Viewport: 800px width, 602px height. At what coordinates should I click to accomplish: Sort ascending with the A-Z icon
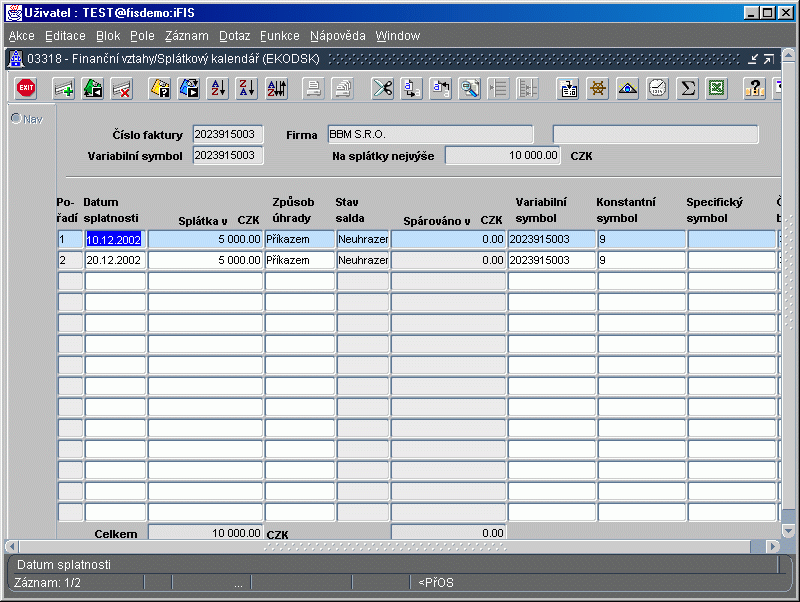pos(218,88)
